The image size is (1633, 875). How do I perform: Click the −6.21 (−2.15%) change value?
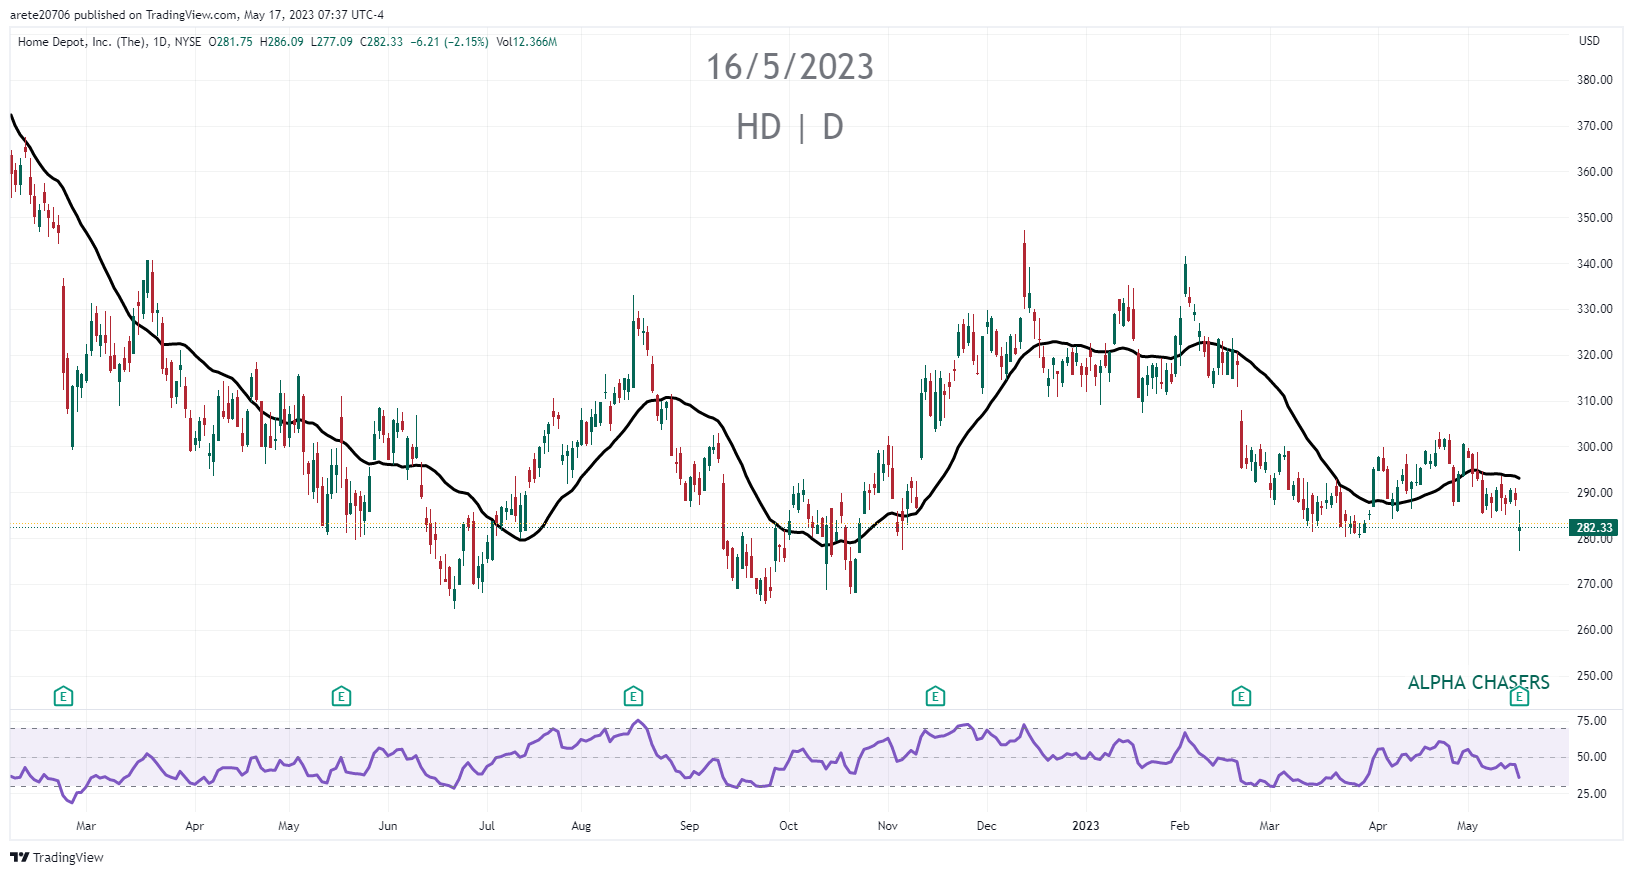click(449, 42)
